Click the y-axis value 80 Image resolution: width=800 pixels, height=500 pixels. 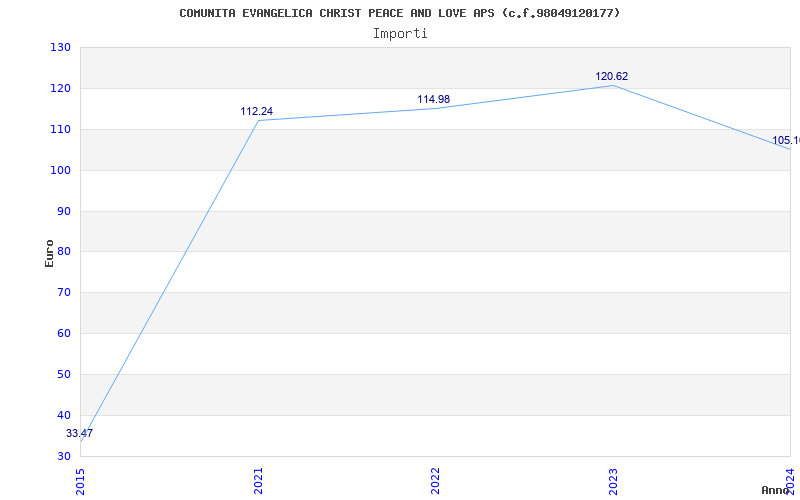(63, 252)
